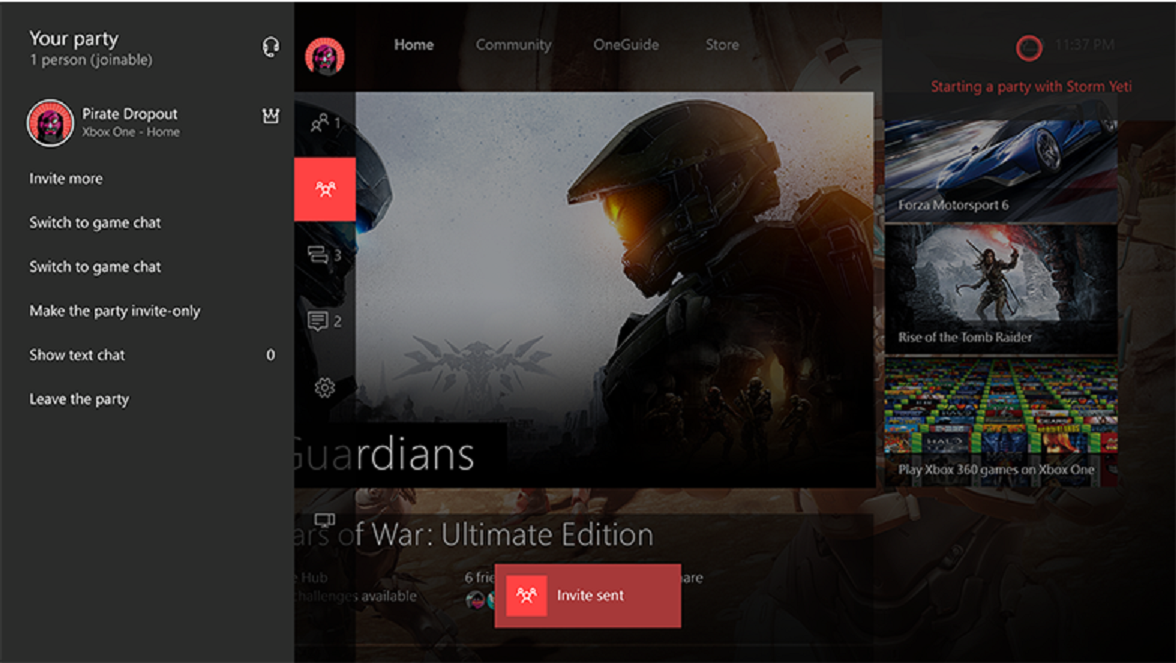Activate the Cortana ring icon
The image size is (1176, 663).
click(1029, 47)
